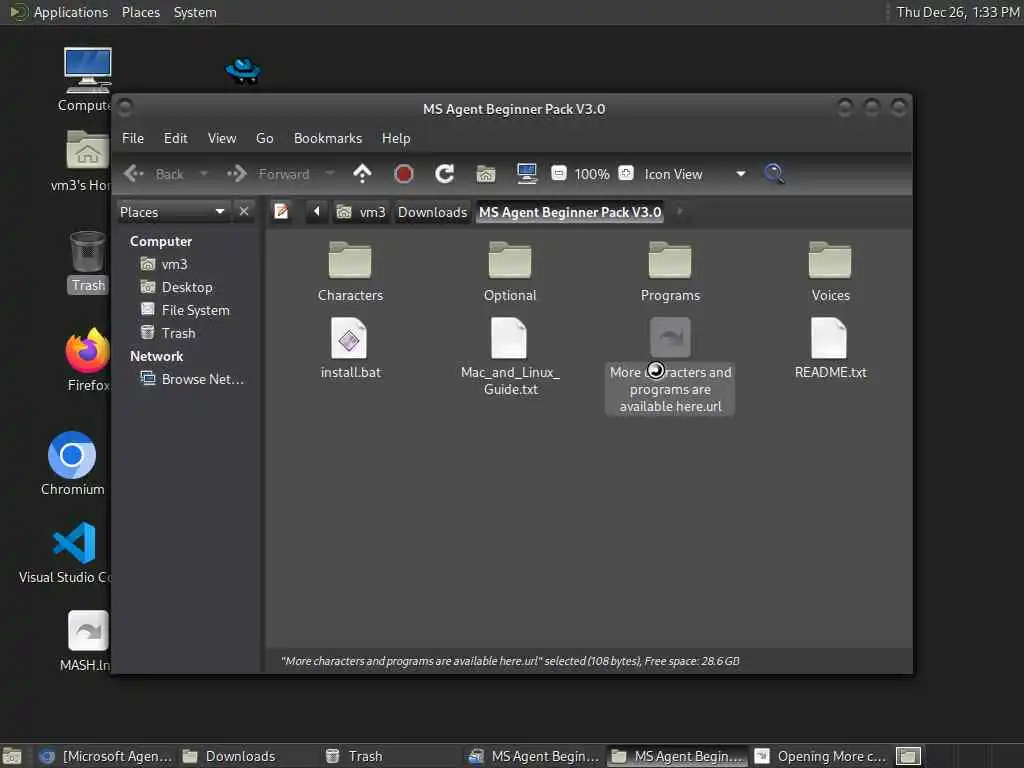Toggle text-based location entry pencil icon
The image size is (1024, 768).
click(x=281, y=212)
